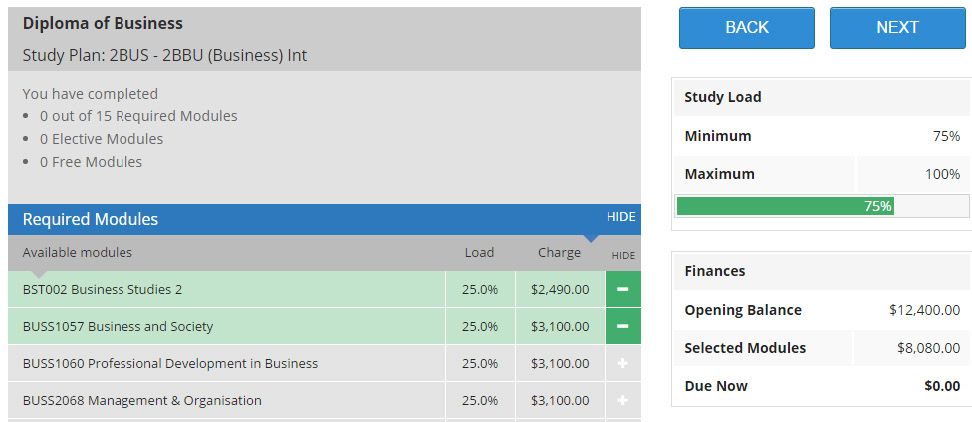This screenshot has width=972, height=422.
Task: Click the Required Modules blue header
Action: click(324, 219)
